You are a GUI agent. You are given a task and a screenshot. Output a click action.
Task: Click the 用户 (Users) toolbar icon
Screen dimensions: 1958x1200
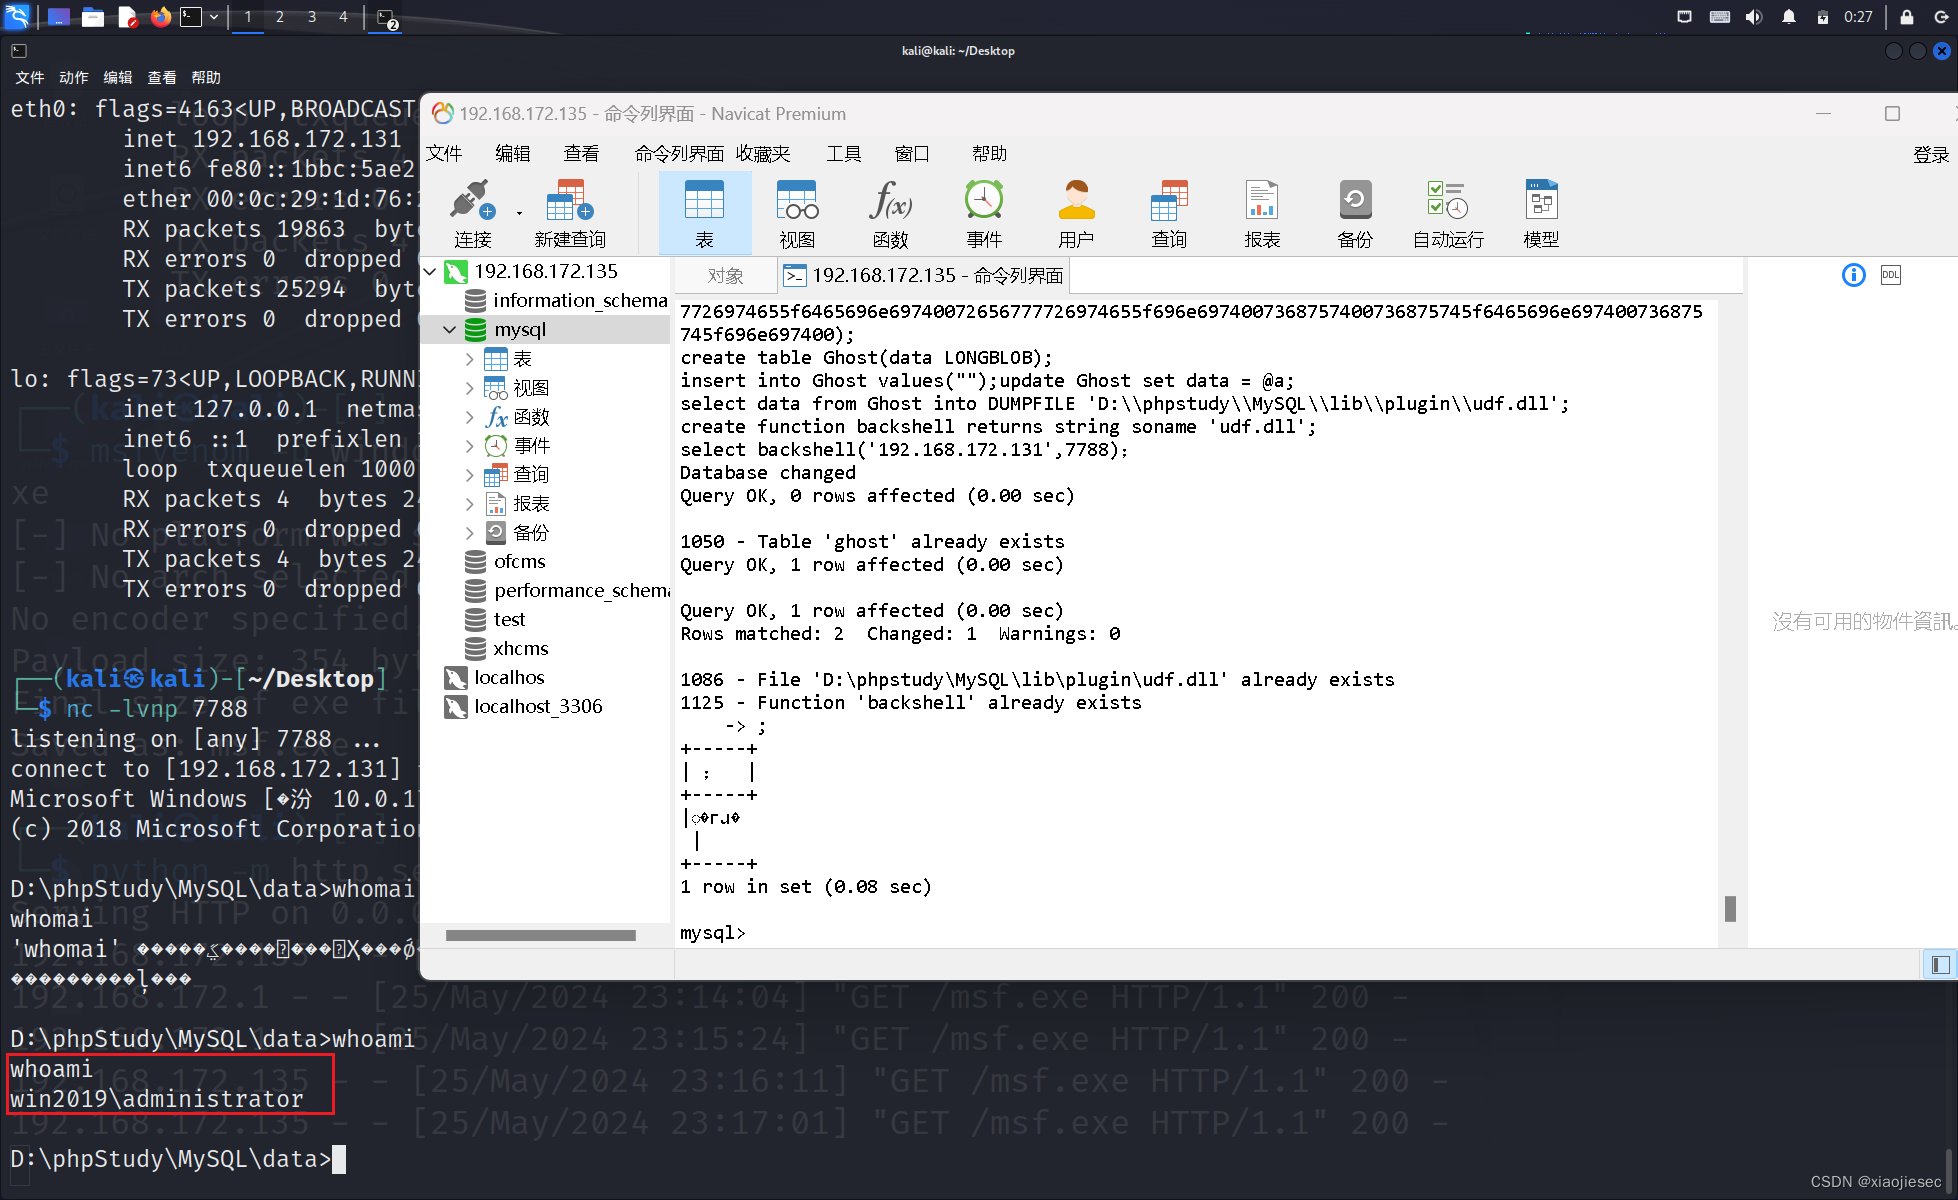tap(1075, 210)
